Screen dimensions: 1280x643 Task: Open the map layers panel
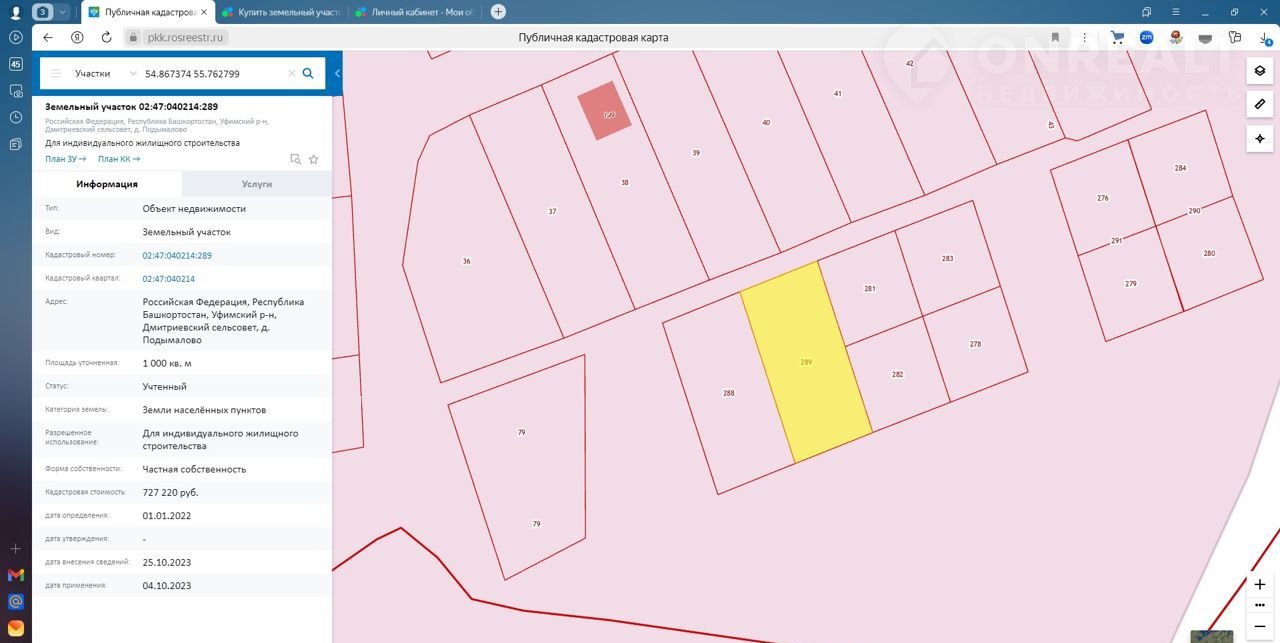click(1260, 71)
